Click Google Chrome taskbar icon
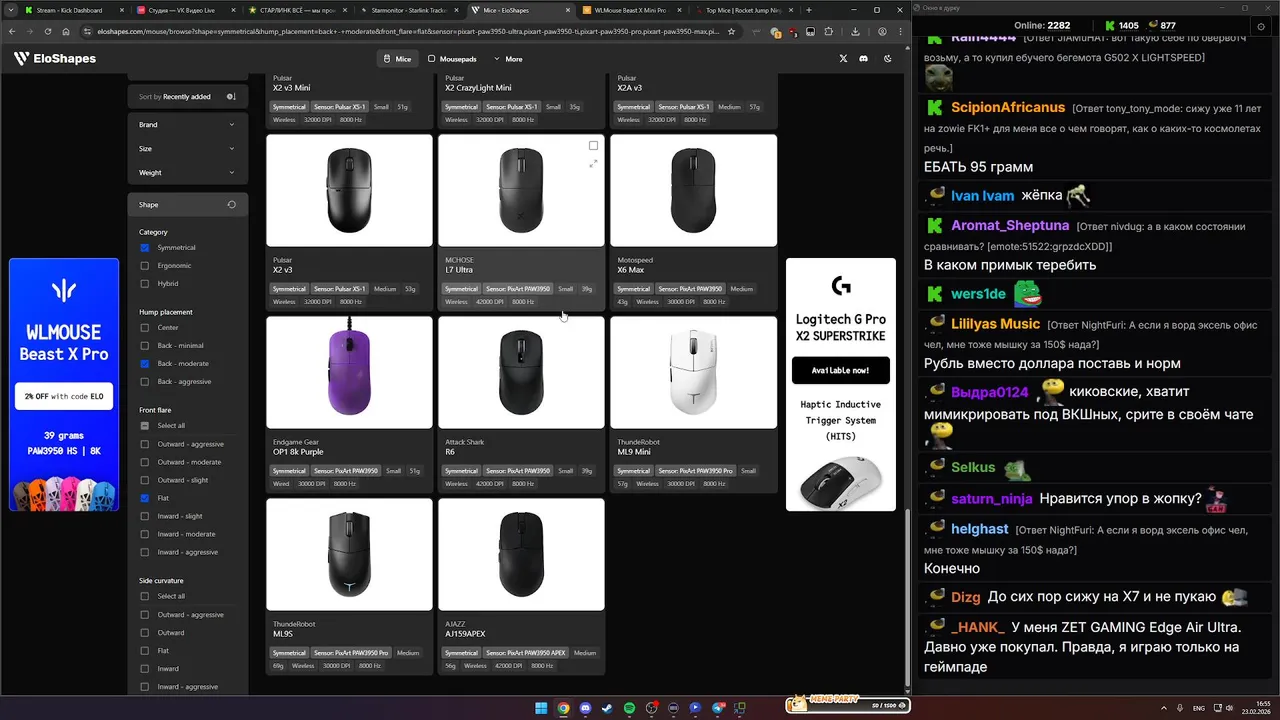Image resolution: width=1280 pixels, height=720 pixels. 563,708
